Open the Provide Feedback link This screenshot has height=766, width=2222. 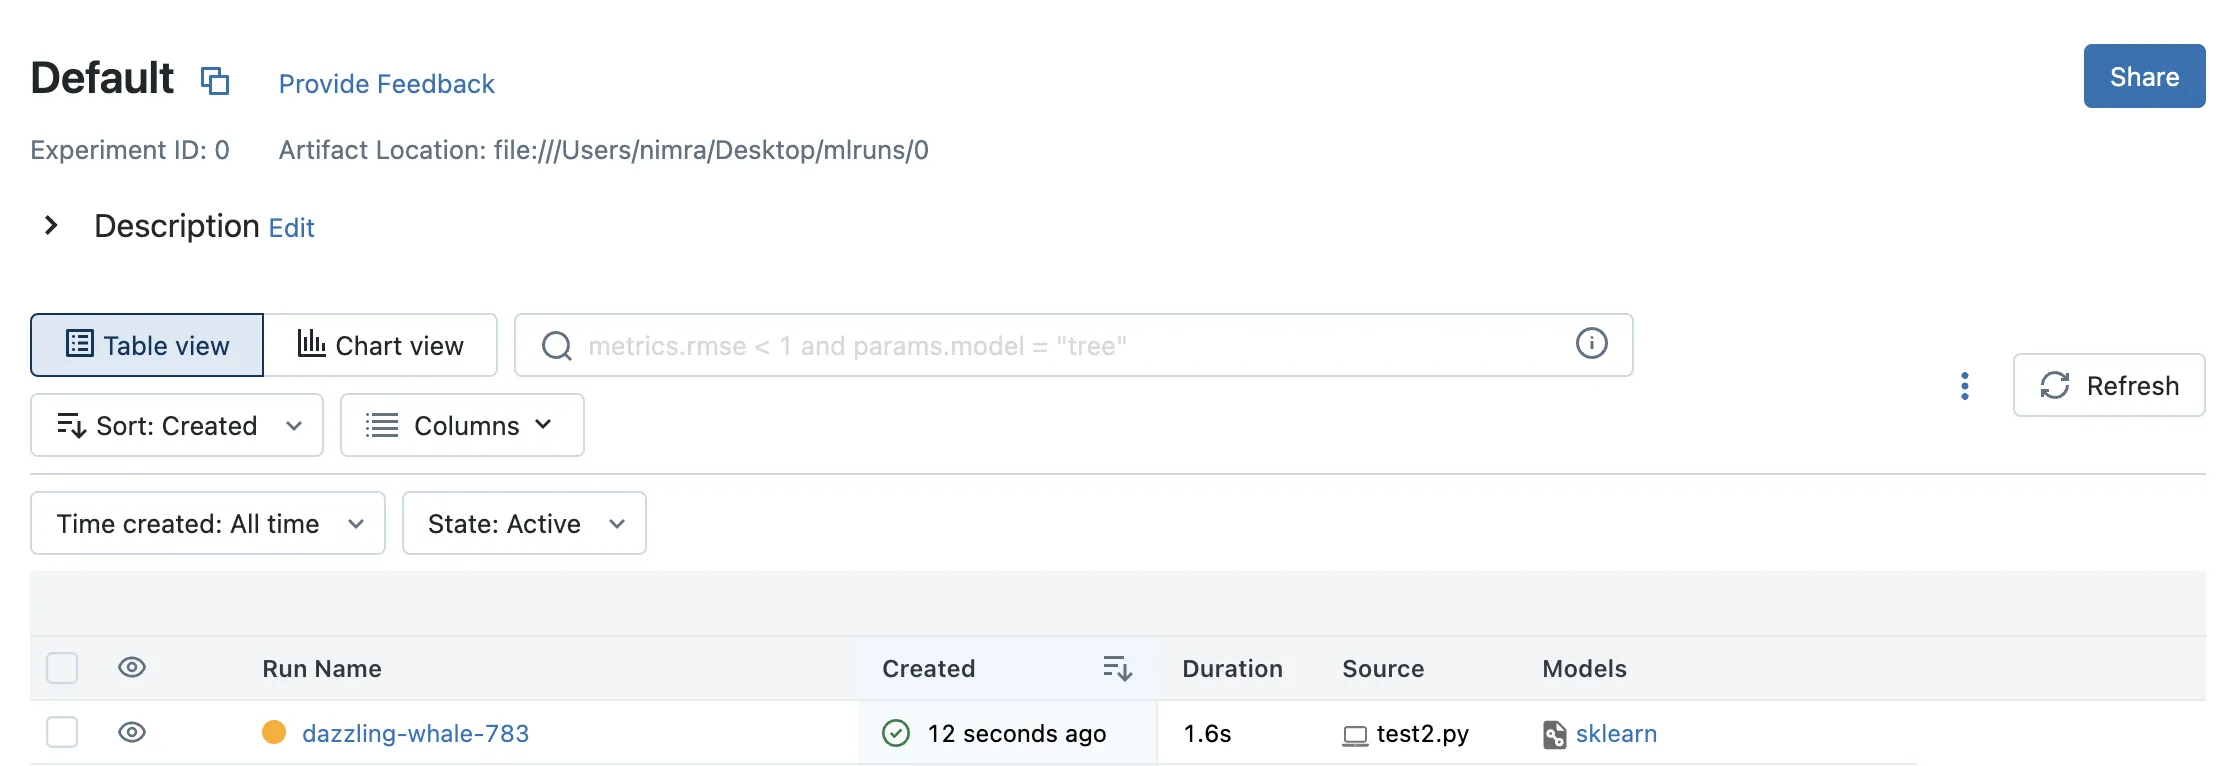coord(386,84)
